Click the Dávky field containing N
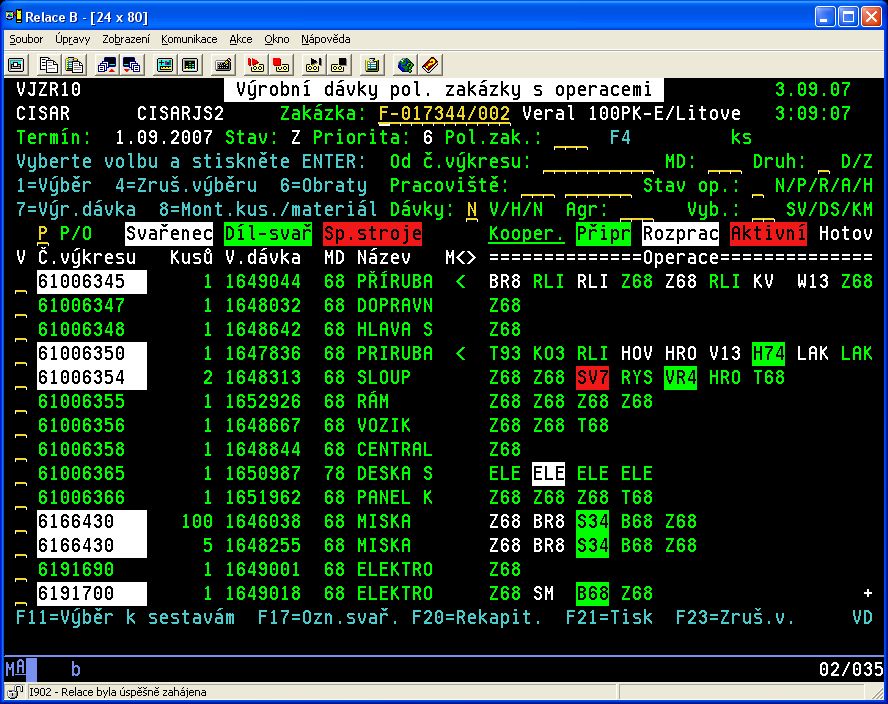Viewport: 888px width, 704px height. coord(472,210)
